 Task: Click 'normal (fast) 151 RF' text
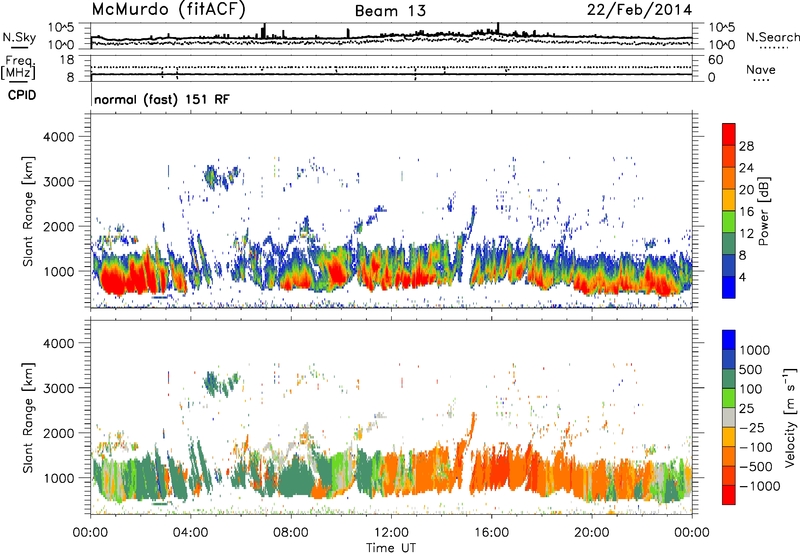[x=162, y=99]
